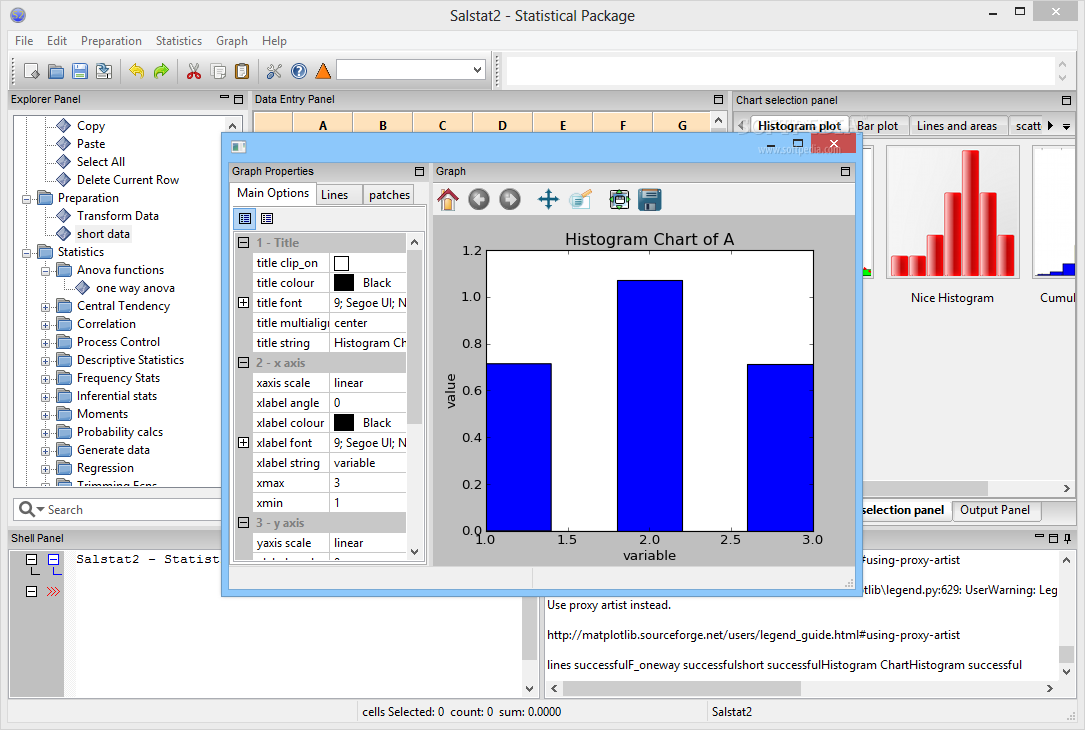Click the Copy toolbar icon
The height and width of the screenshot is (730, 1085).
(x=218, y=71)
